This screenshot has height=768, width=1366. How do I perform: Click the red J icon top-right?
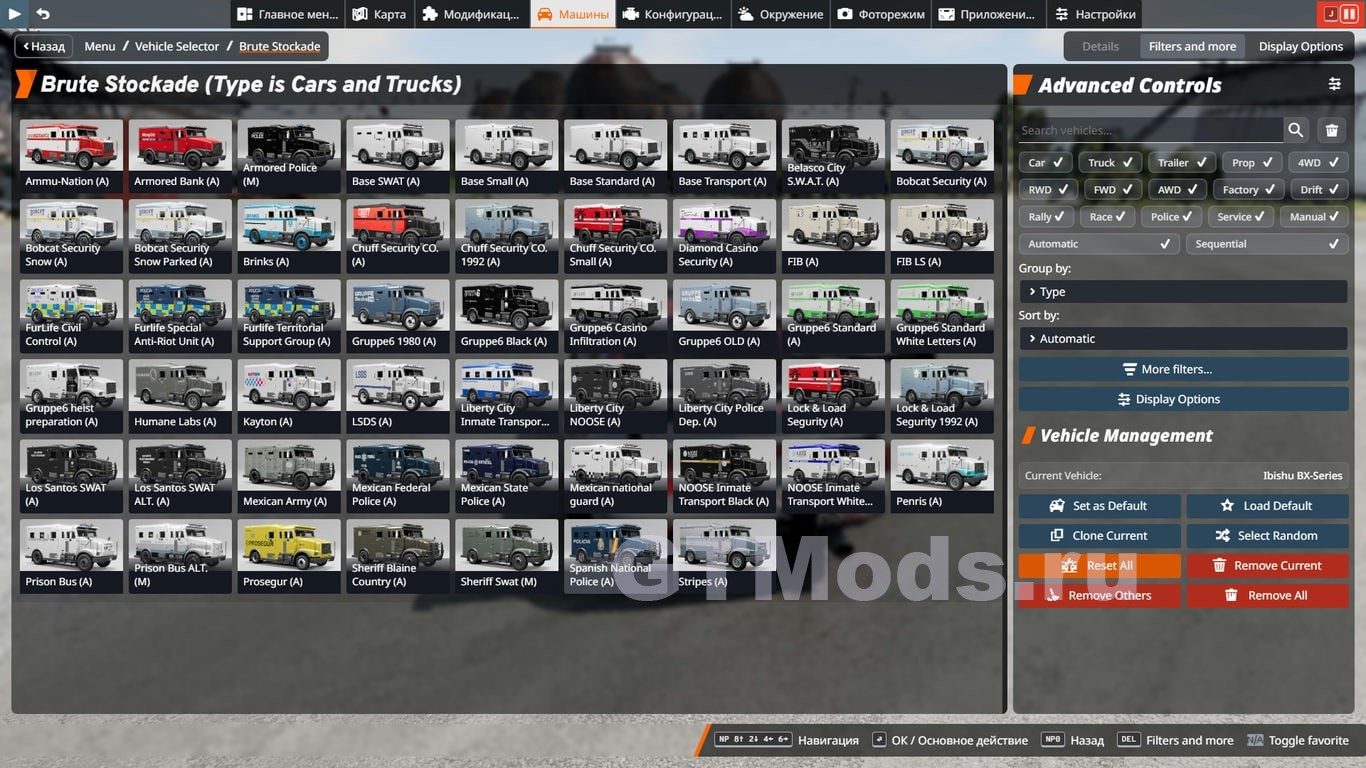coord(1331,14)
